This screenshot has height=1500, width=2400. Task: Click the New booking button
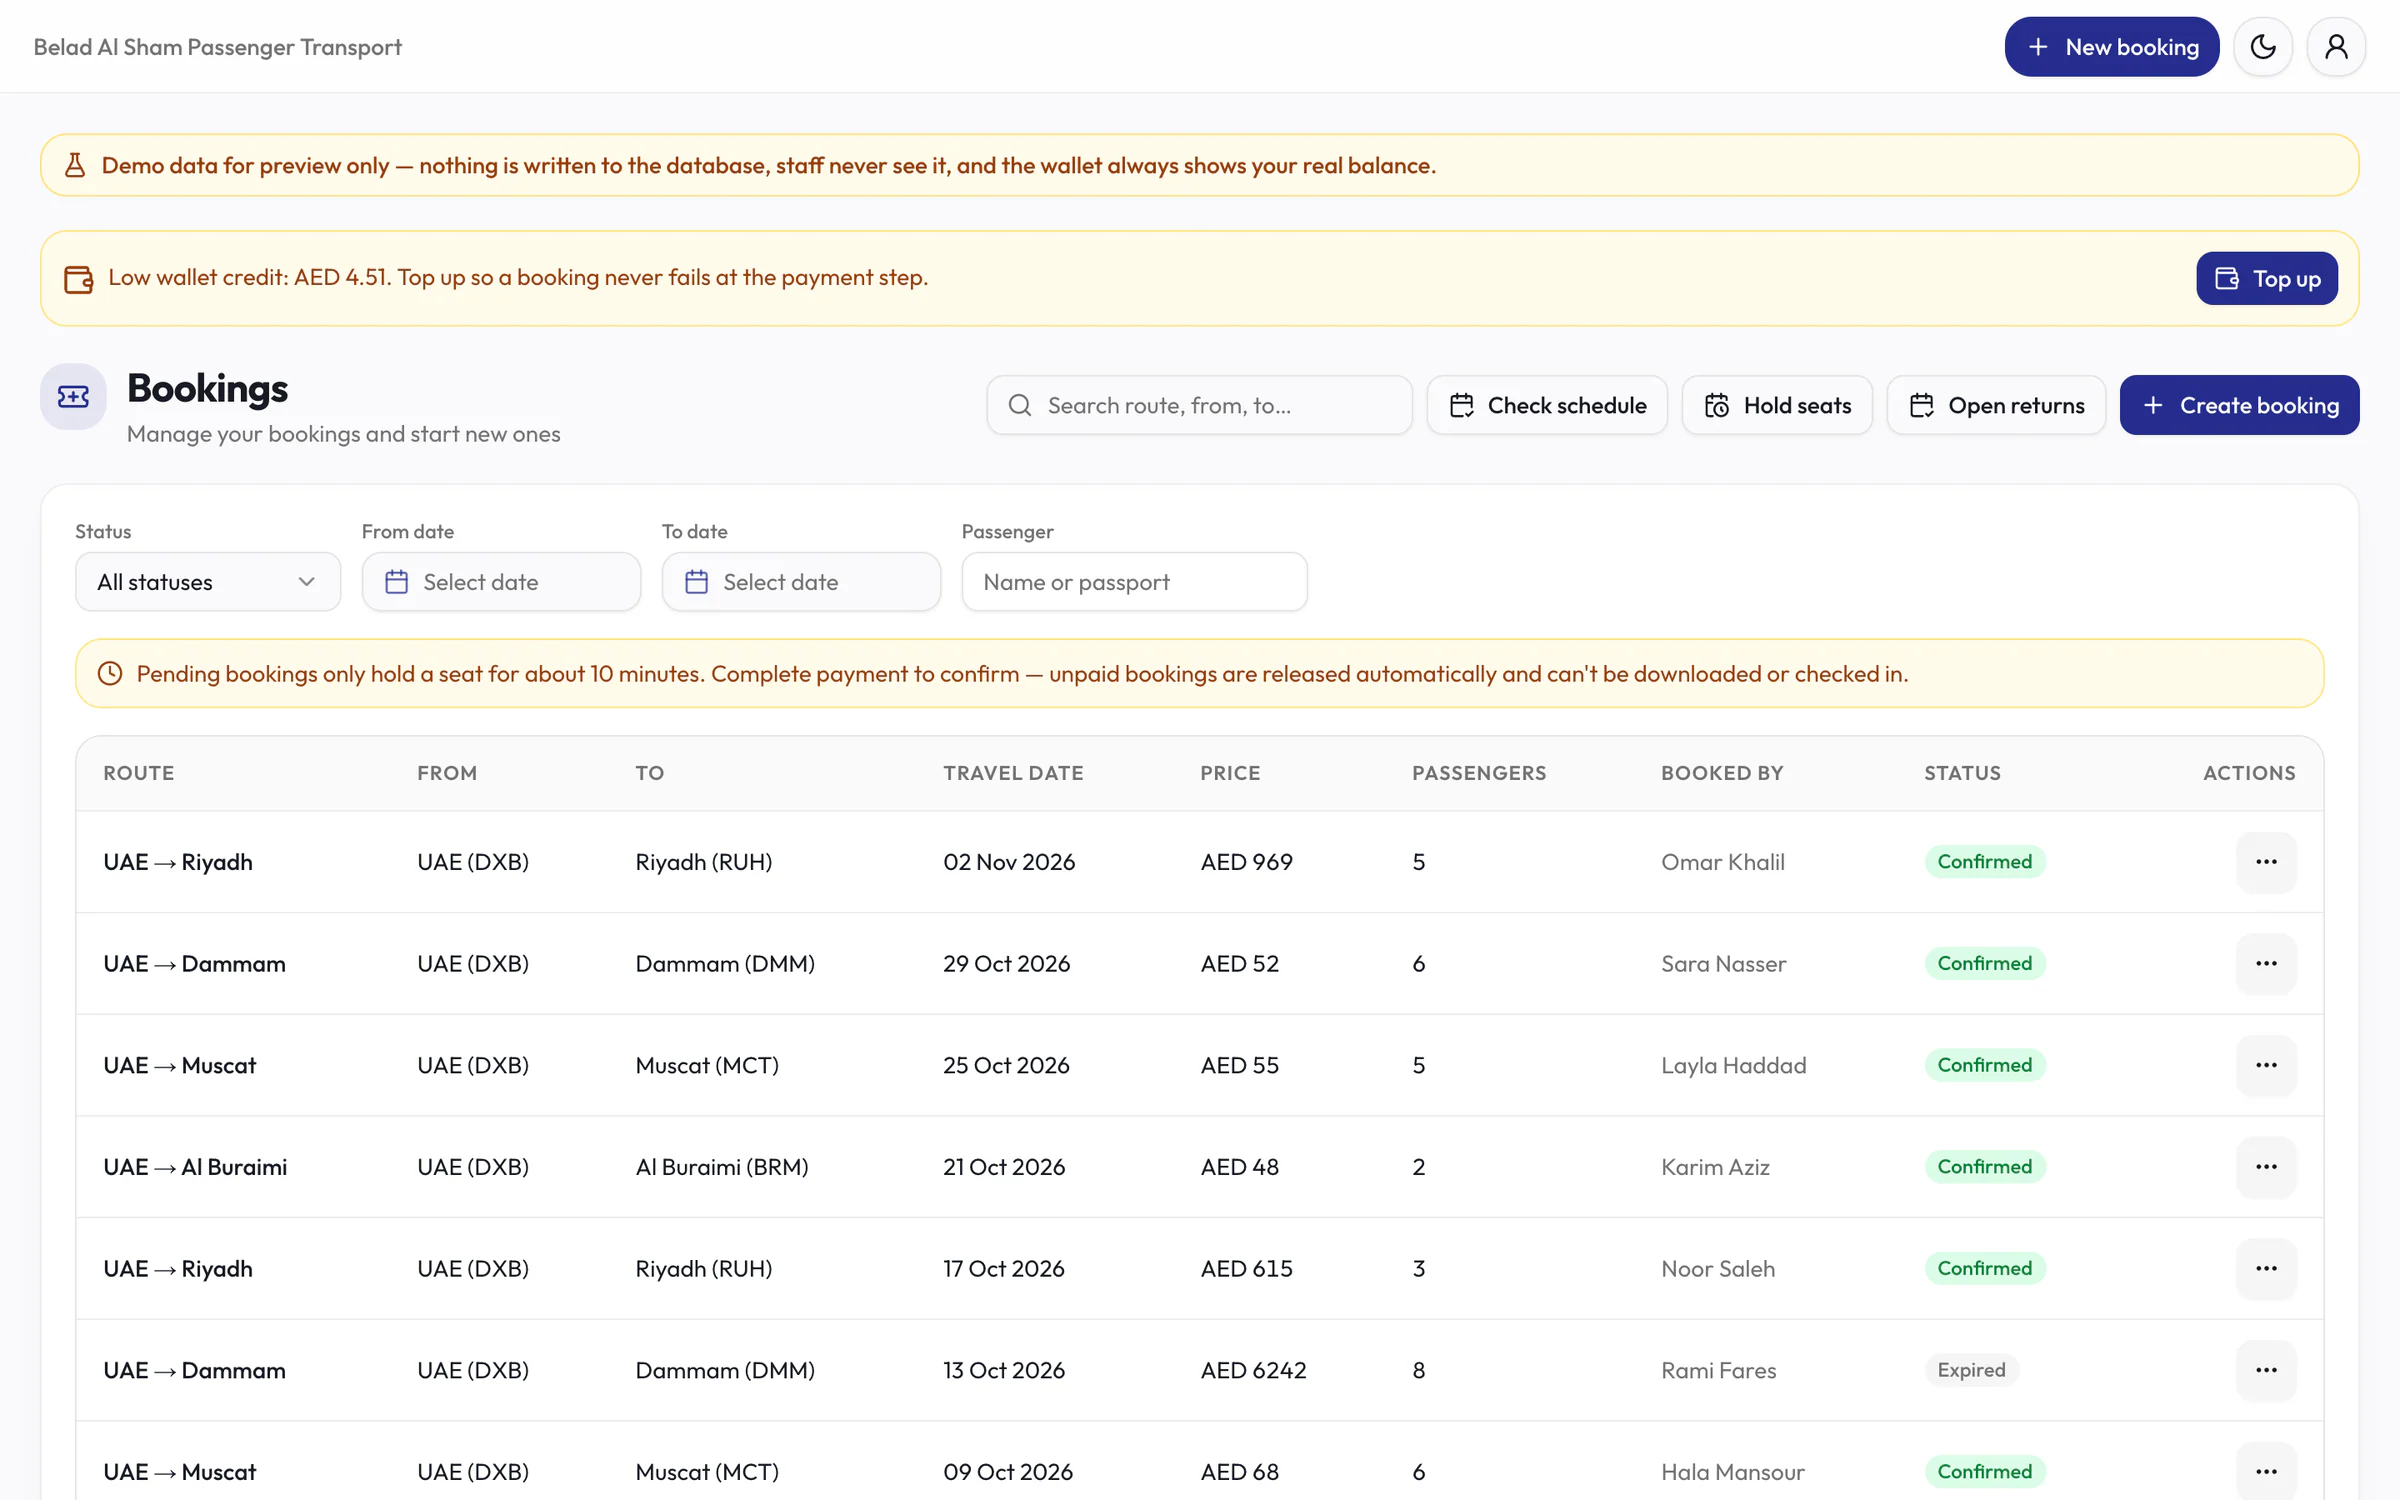(2111, 47)
